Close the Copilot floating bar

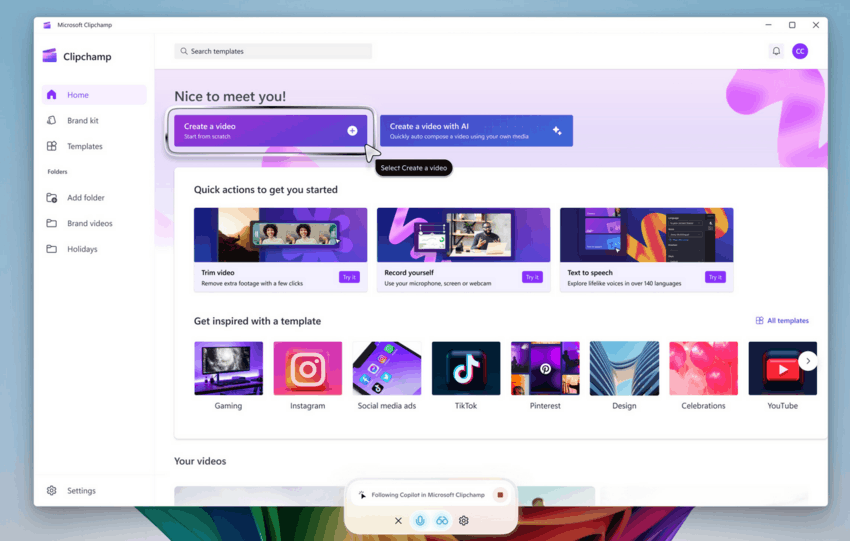[x=398, y=520]
